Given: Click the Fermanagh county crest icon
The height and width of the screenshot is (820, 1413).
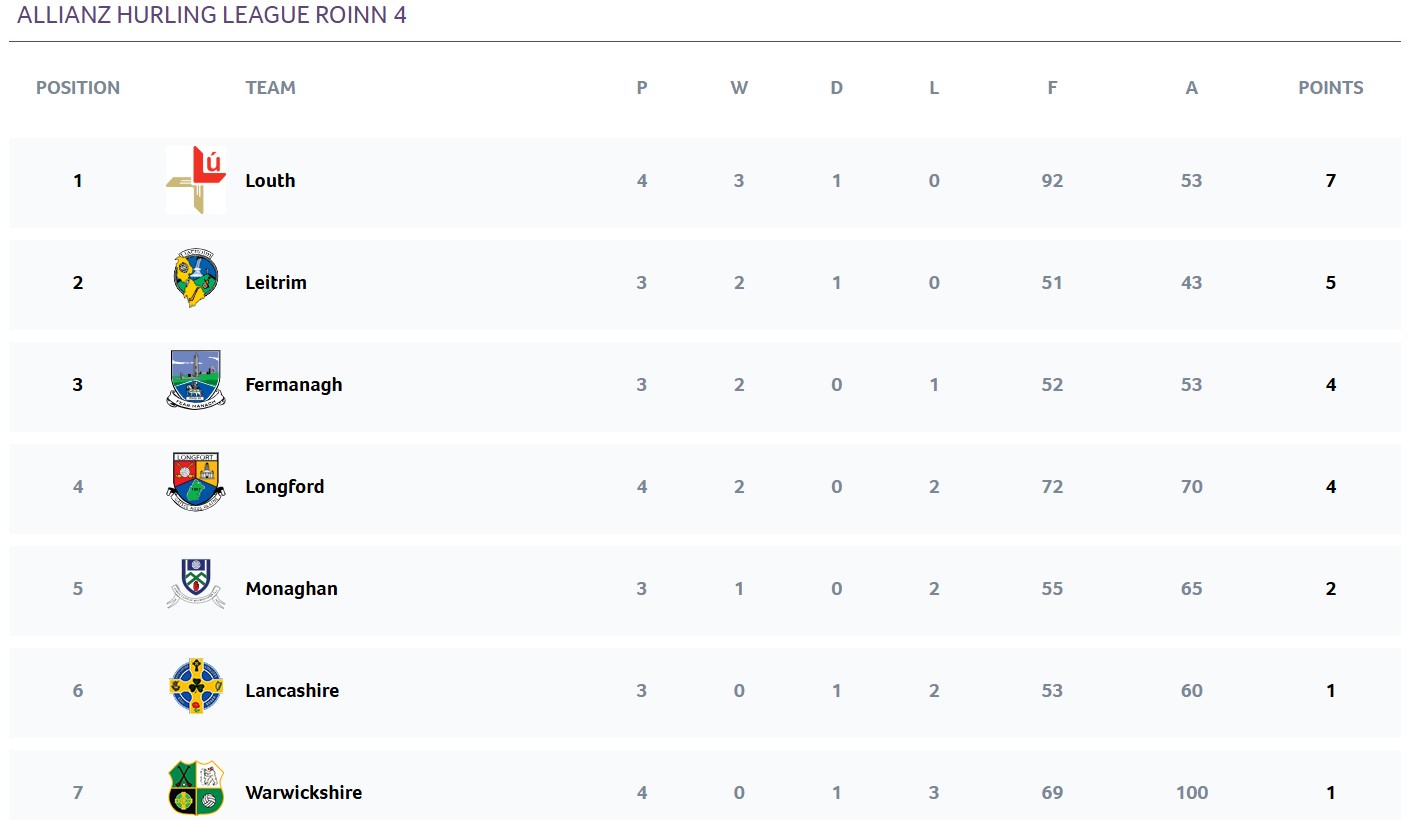Looking at the screenshot, I should [x=196, y=380].
